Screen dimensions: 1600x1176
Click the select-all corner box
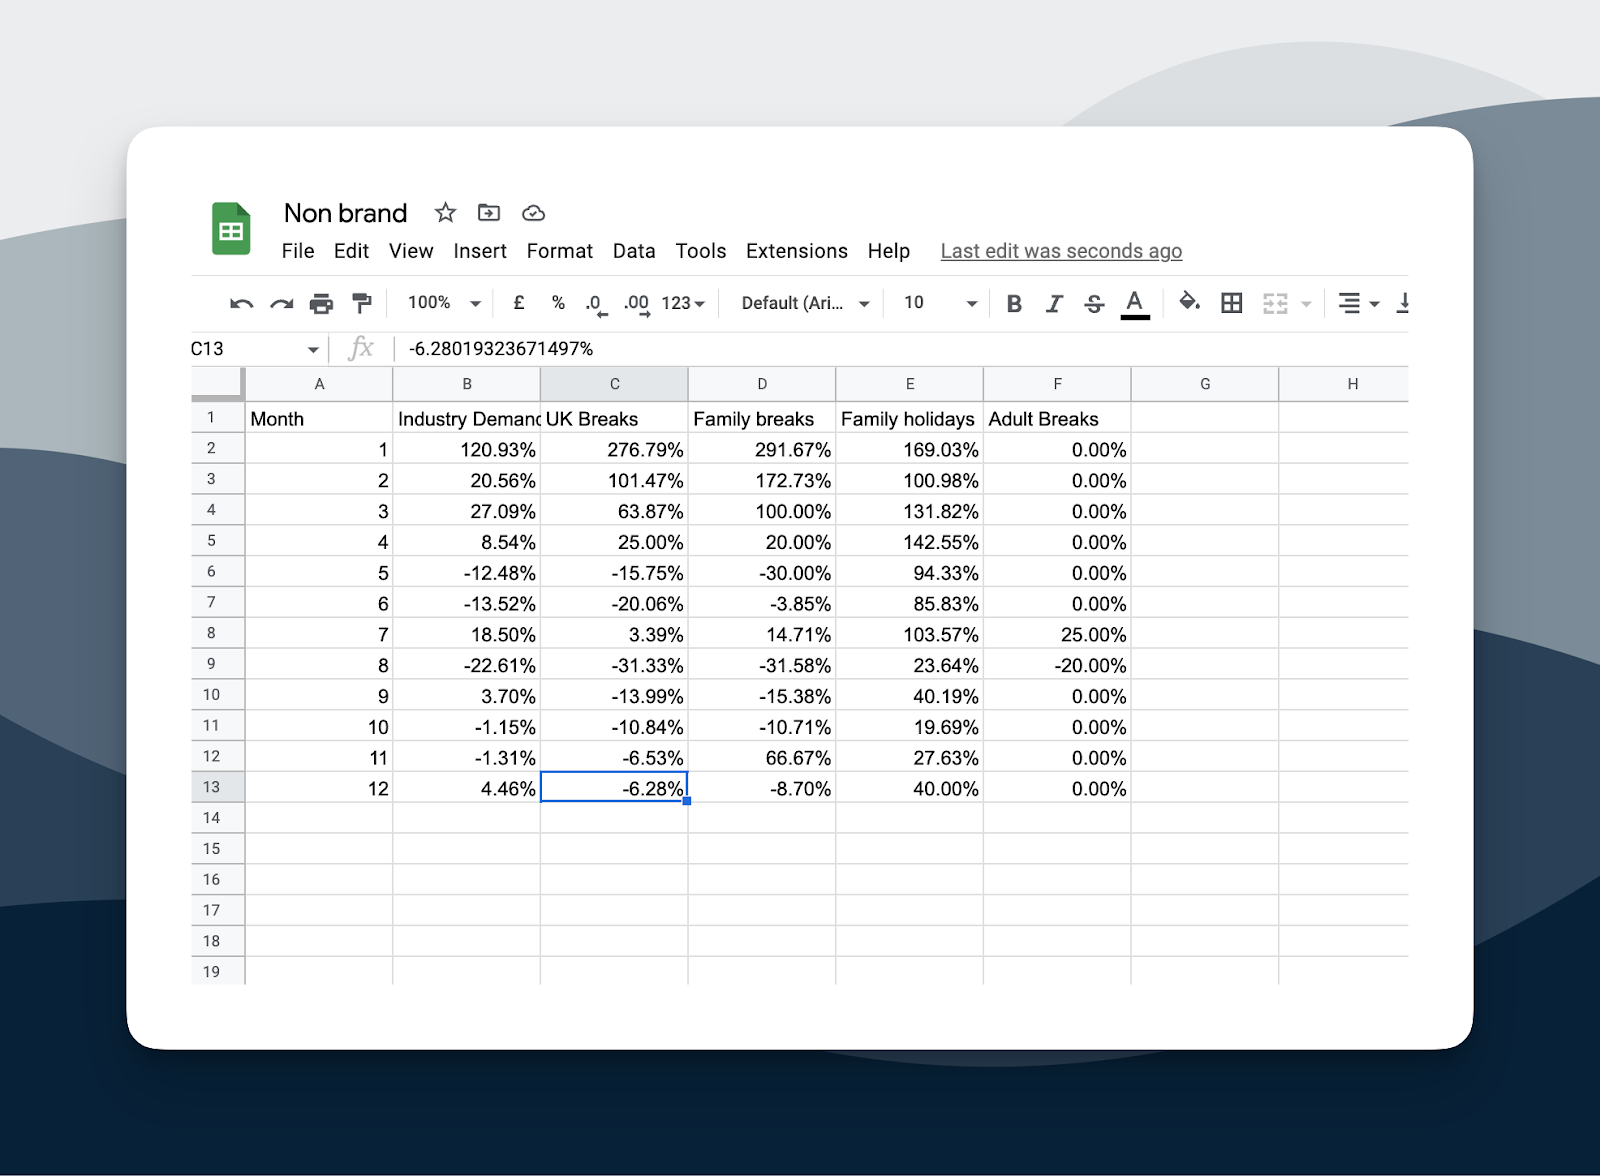pyautogui.click(x=217, y=384)
